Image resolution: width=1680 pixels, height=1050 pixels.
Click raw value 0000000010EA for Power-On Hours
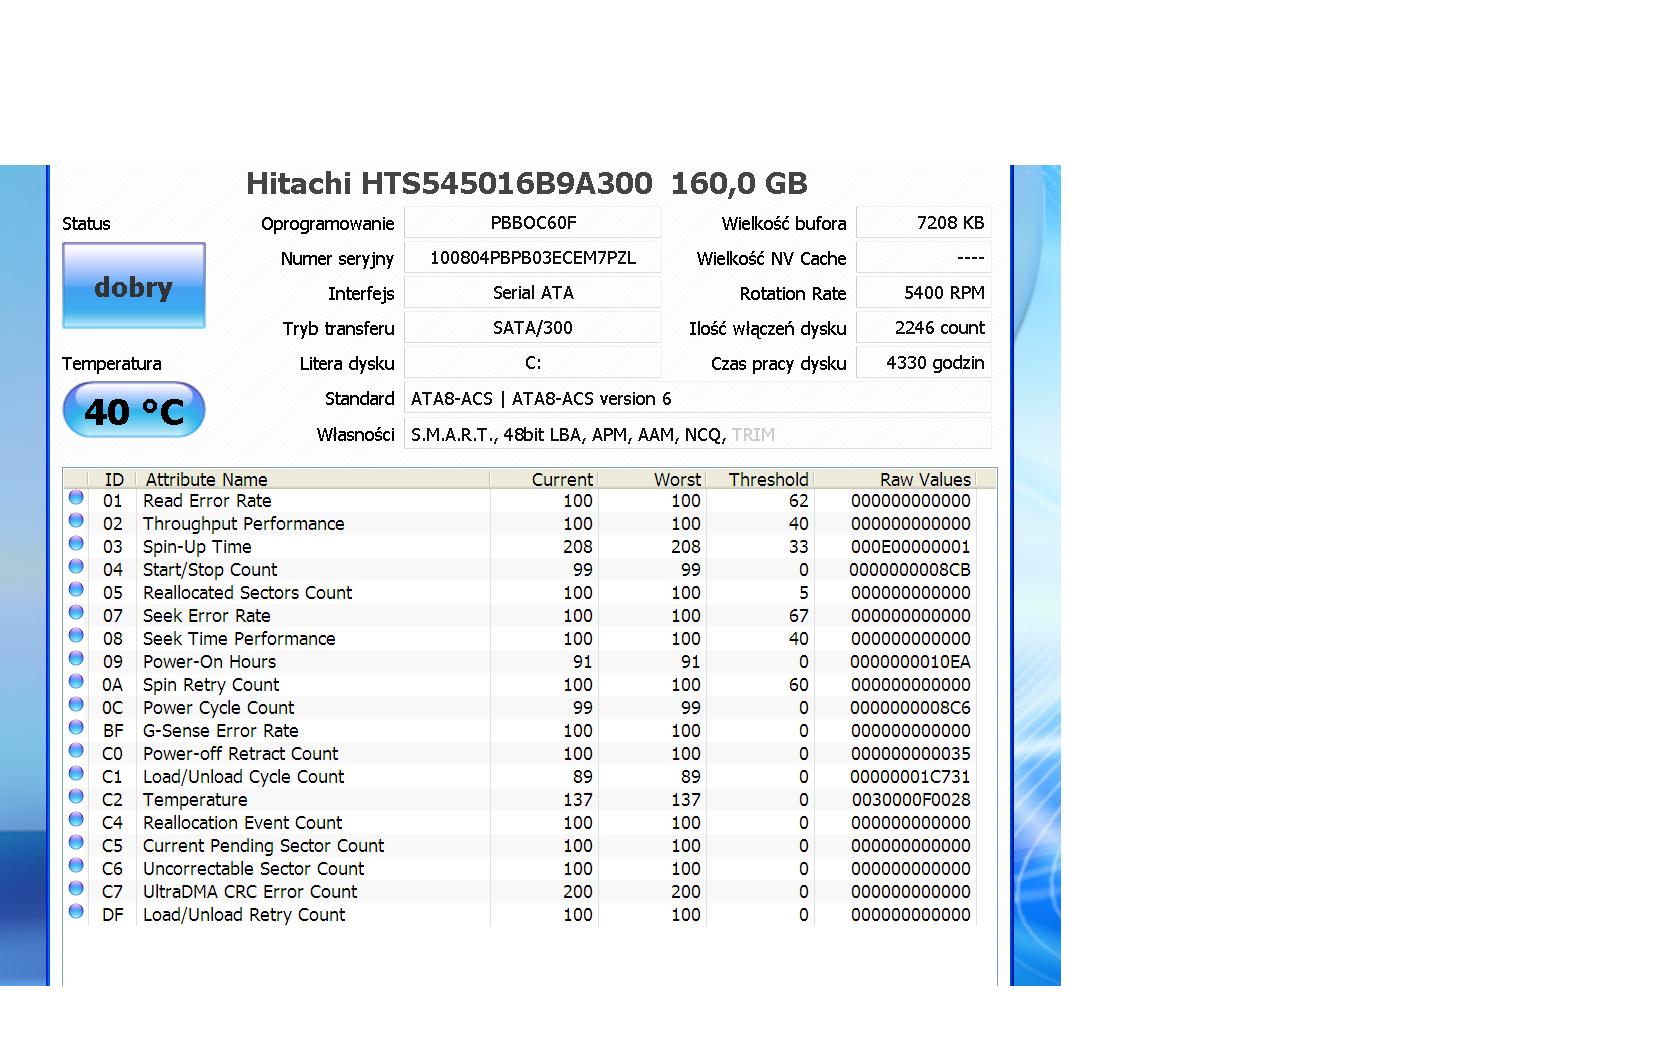(x=910, y=661)
